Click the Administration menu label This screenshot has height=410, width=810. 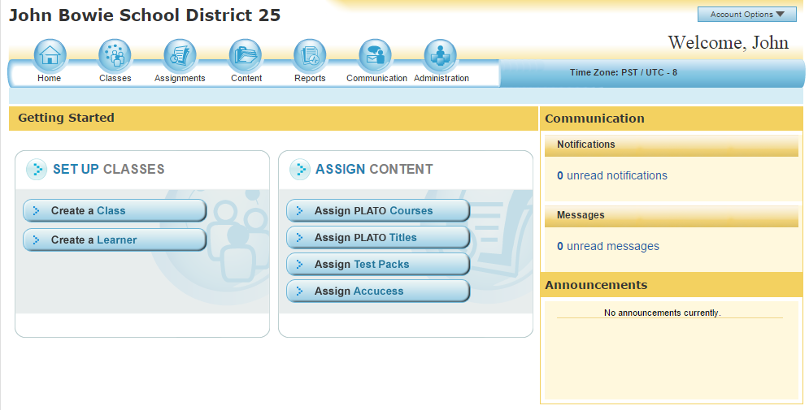coord(442,78)
